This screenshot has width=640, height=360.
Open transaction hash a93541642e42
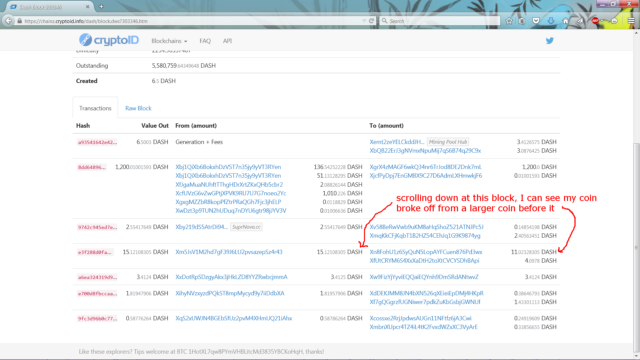pyautogui.click(x=97, y=142)
